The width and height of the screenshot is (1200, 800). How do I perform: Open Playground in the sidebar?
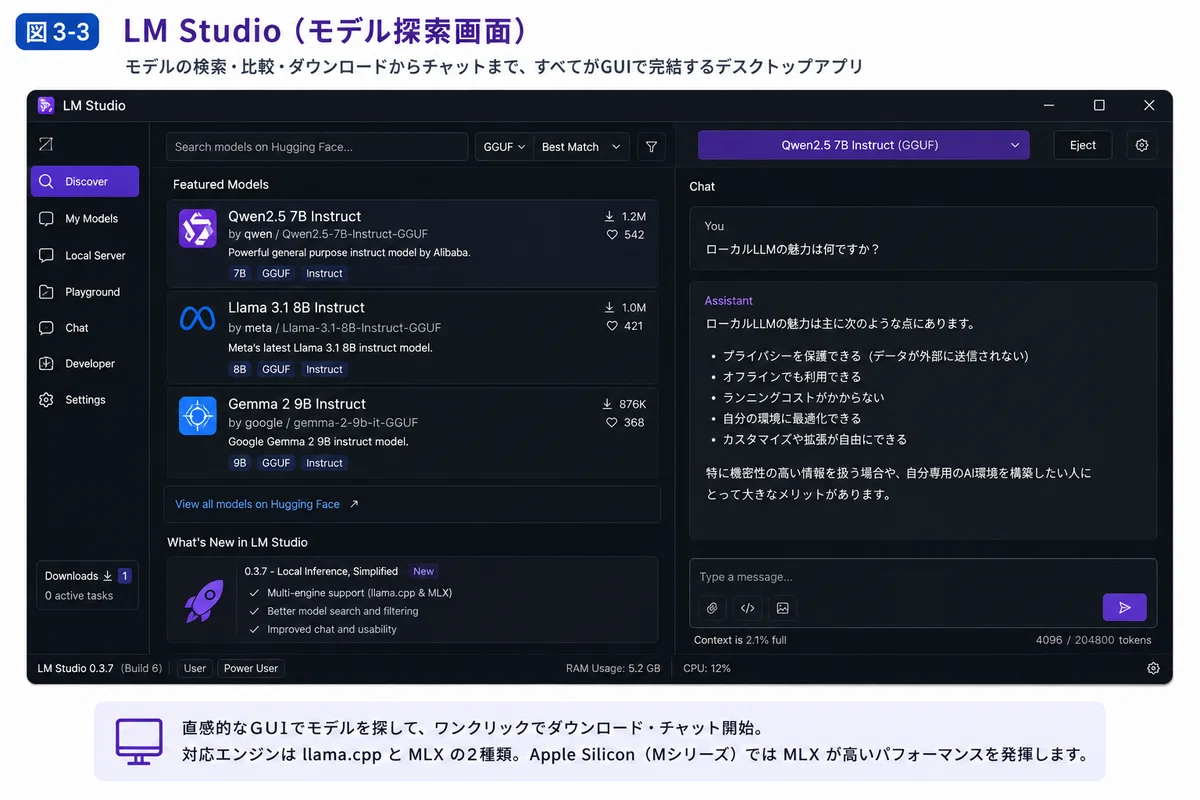(x=85, y=292)
